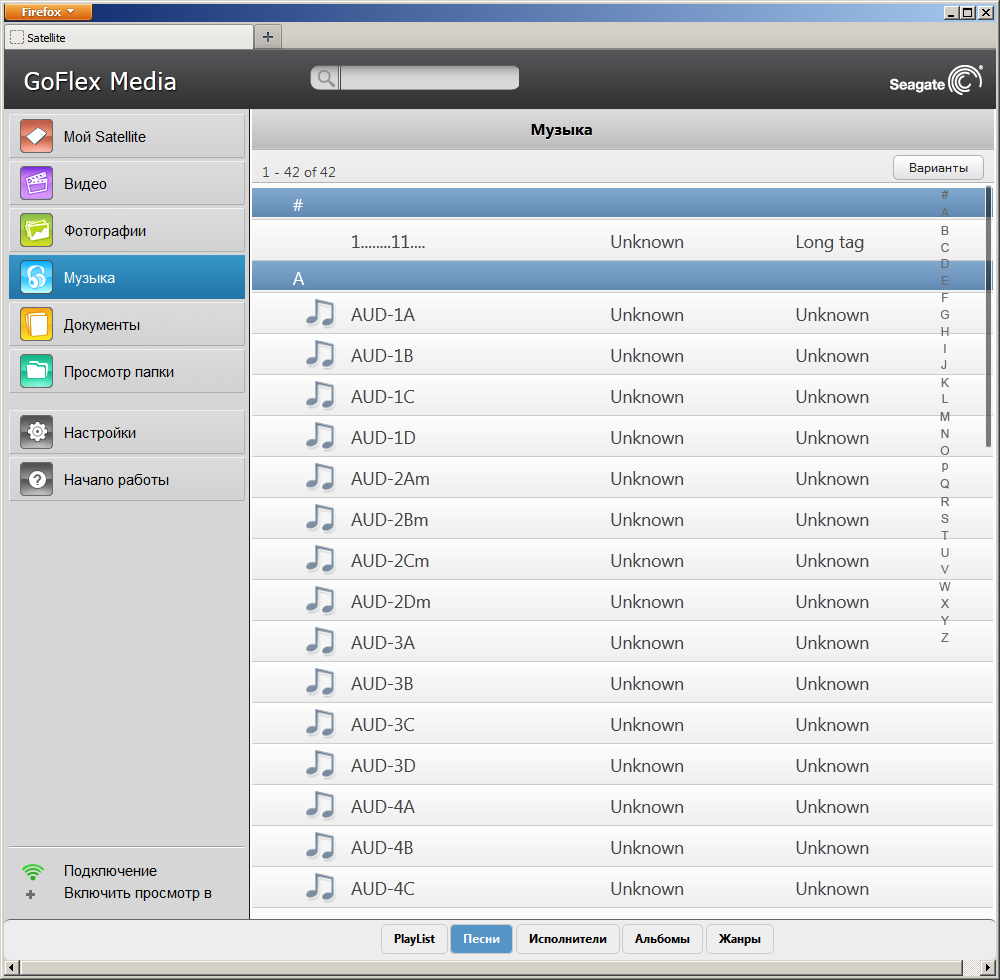Image resolution: width=1000 pixels, height=980 pixels.
Task: Select the AUD-4B song title
Action: [x=382, y=847]
